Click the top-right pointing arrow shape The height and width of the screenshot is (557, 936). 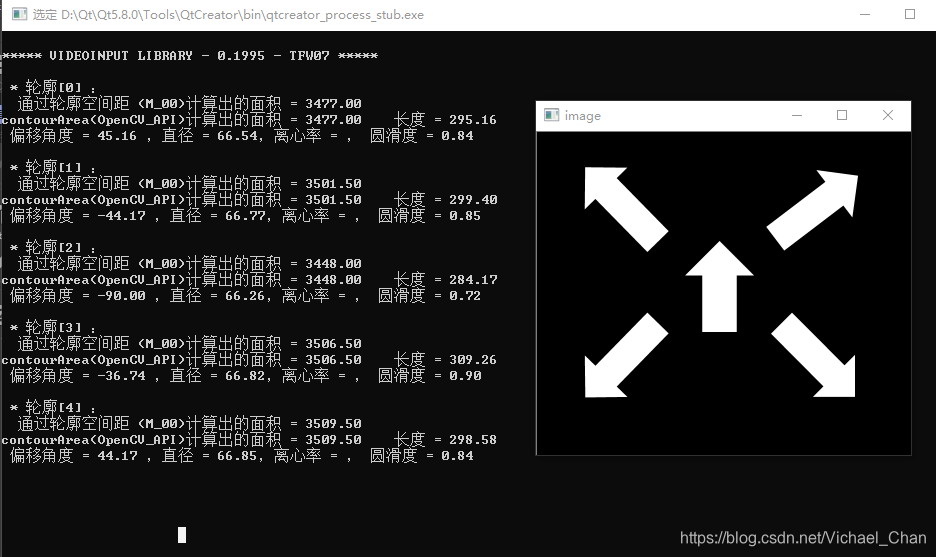tap(812, 210)
